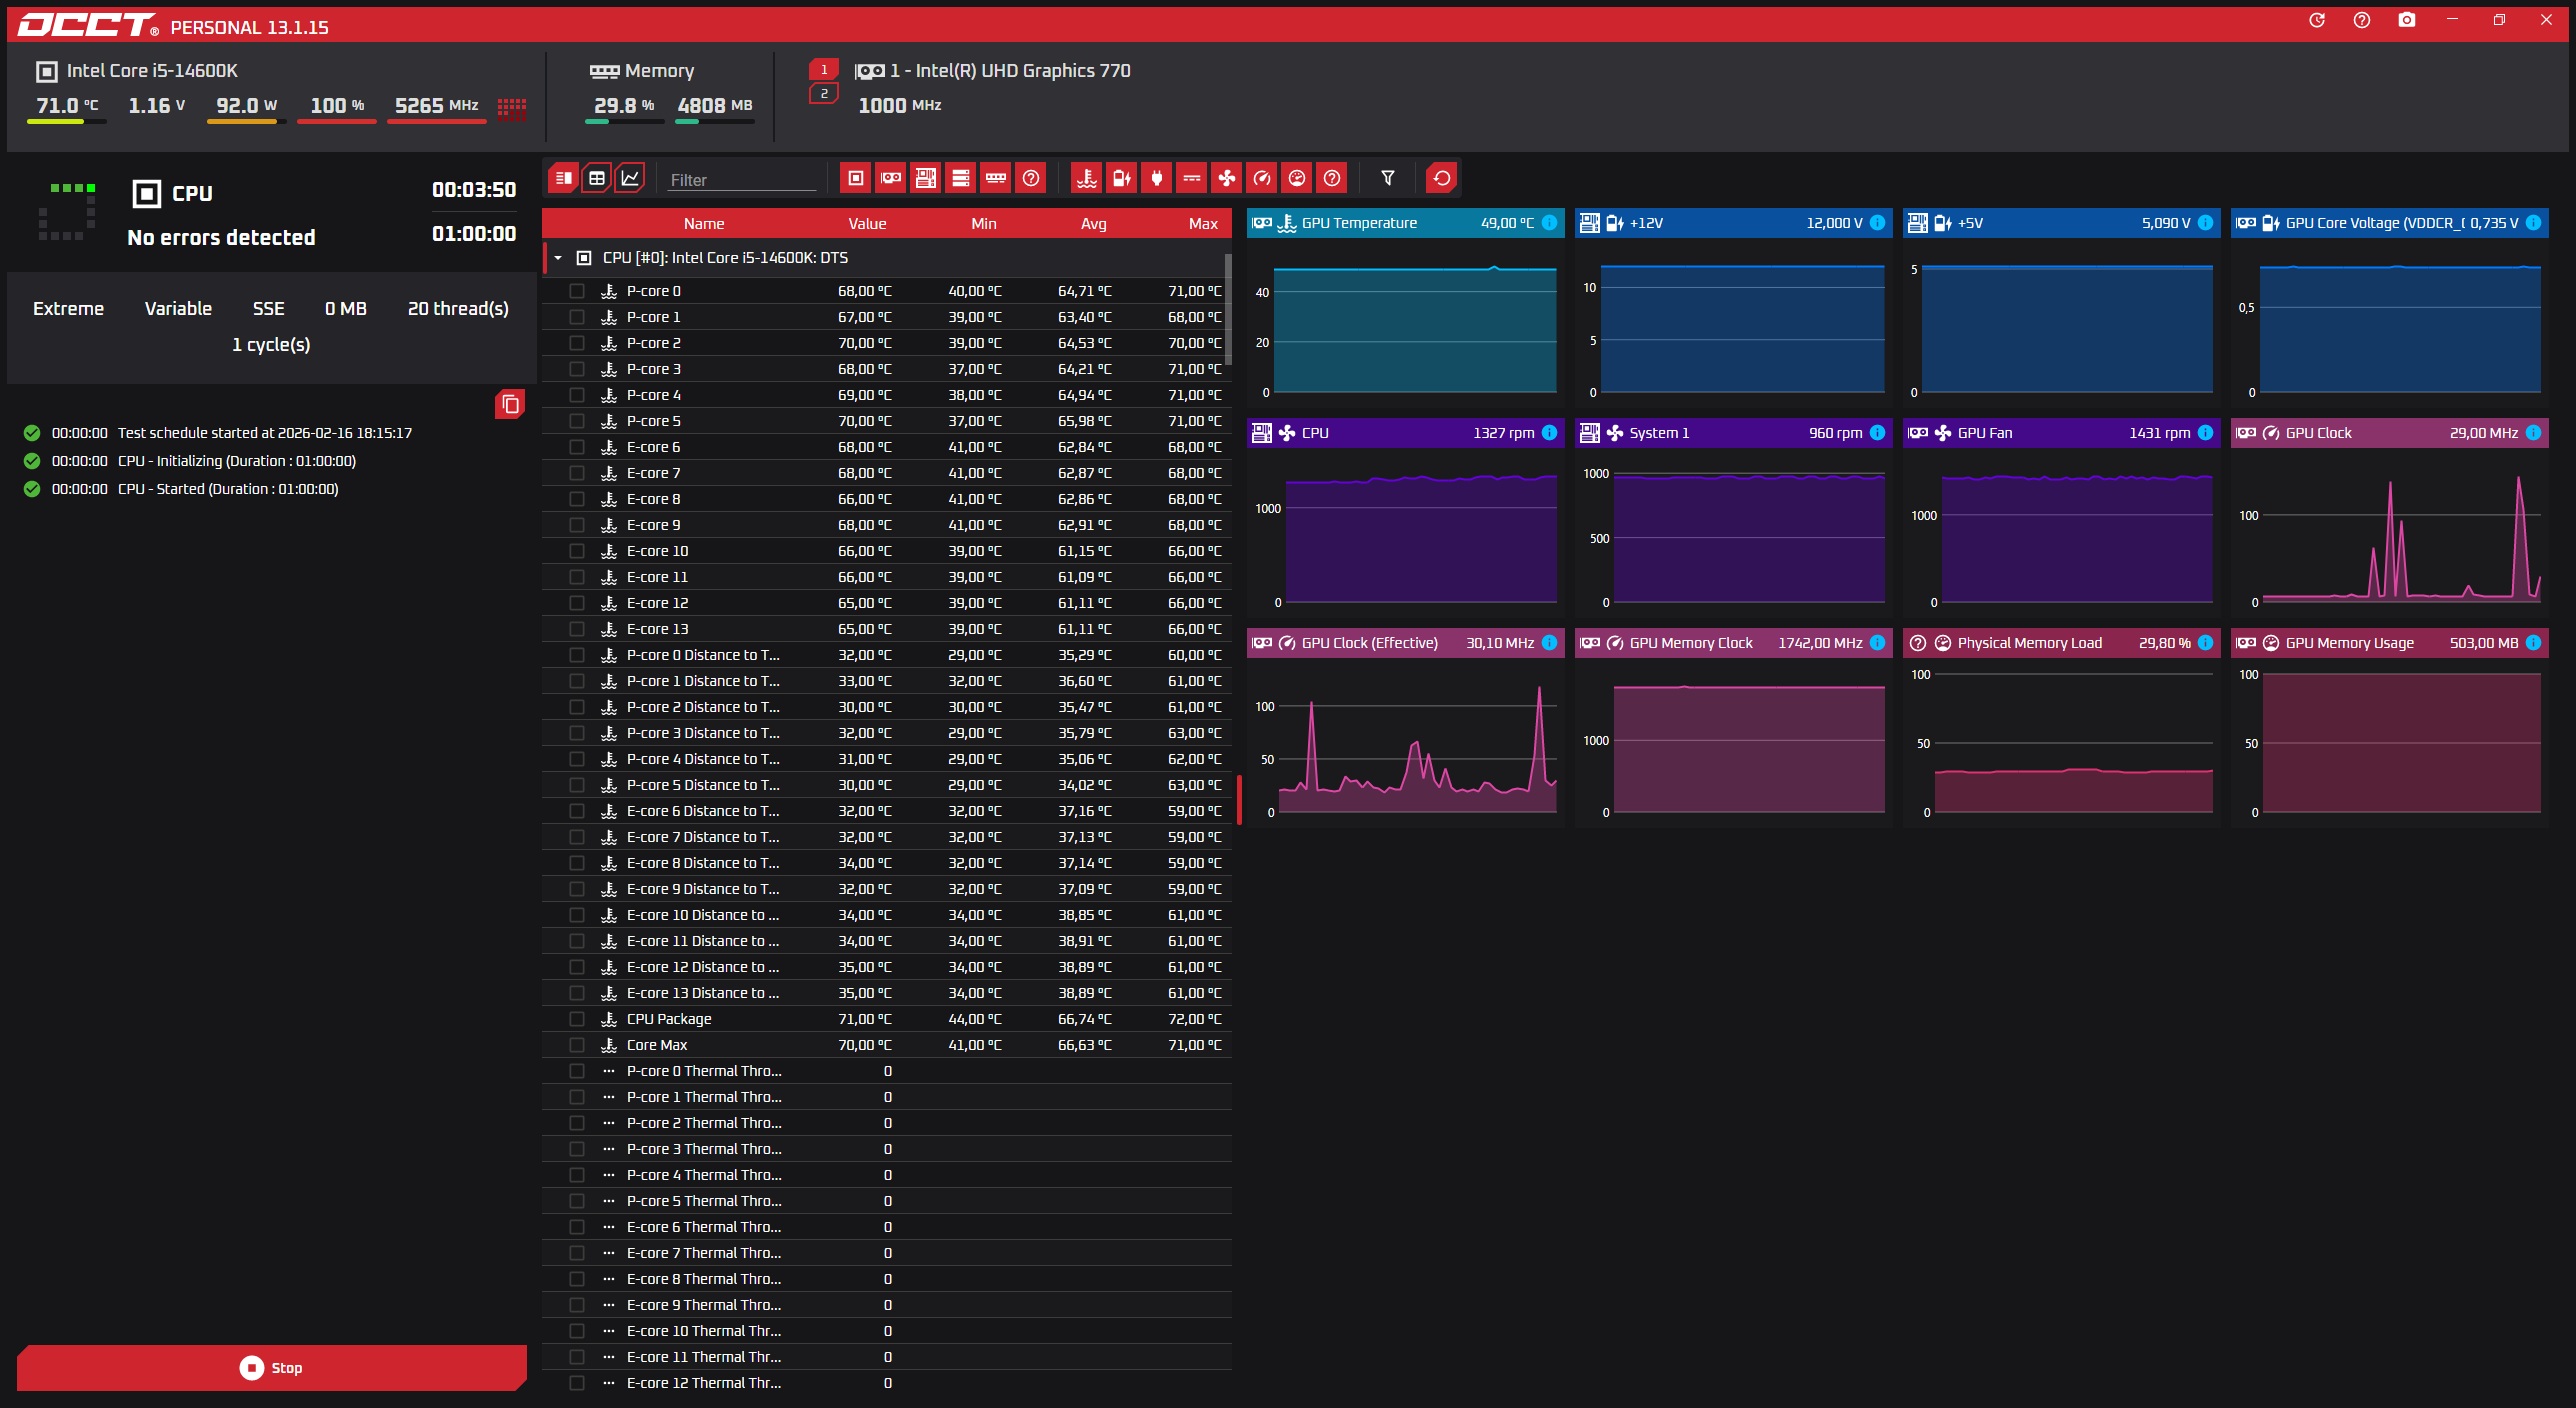
Task: Sort table by Max column header
Action: pos(1202,224)
